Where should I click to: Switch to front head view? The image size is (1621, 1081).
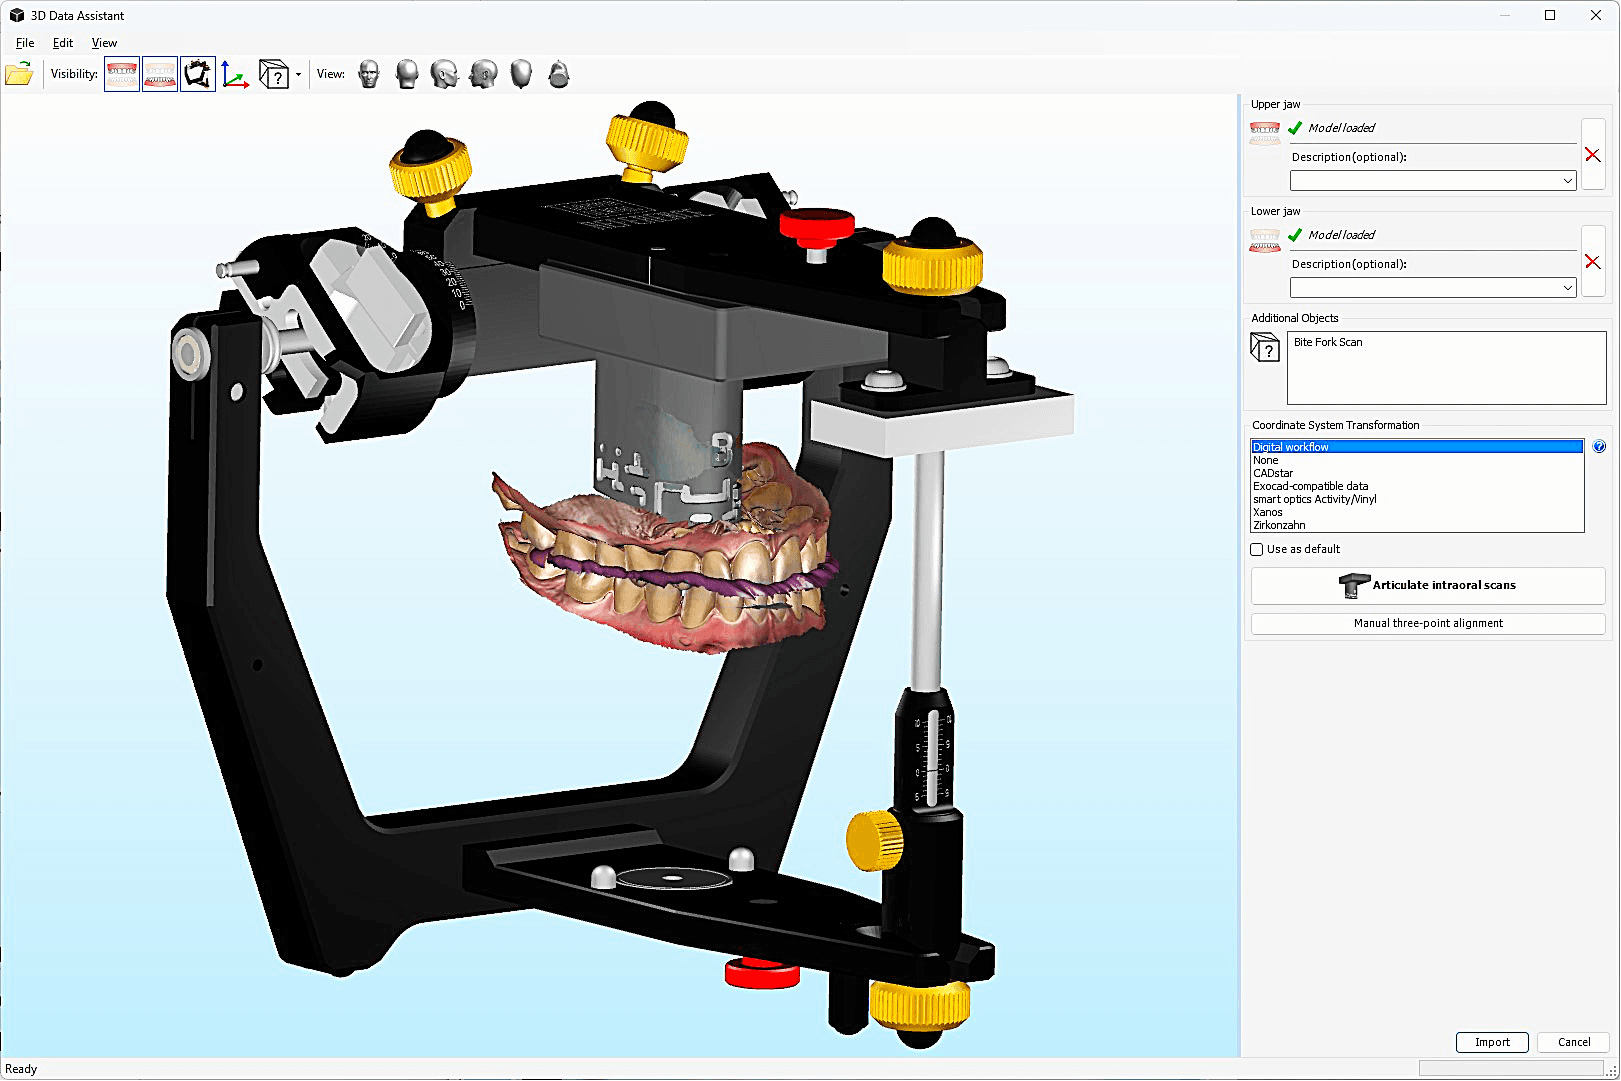pyautogui.click(x=369, y=74)
